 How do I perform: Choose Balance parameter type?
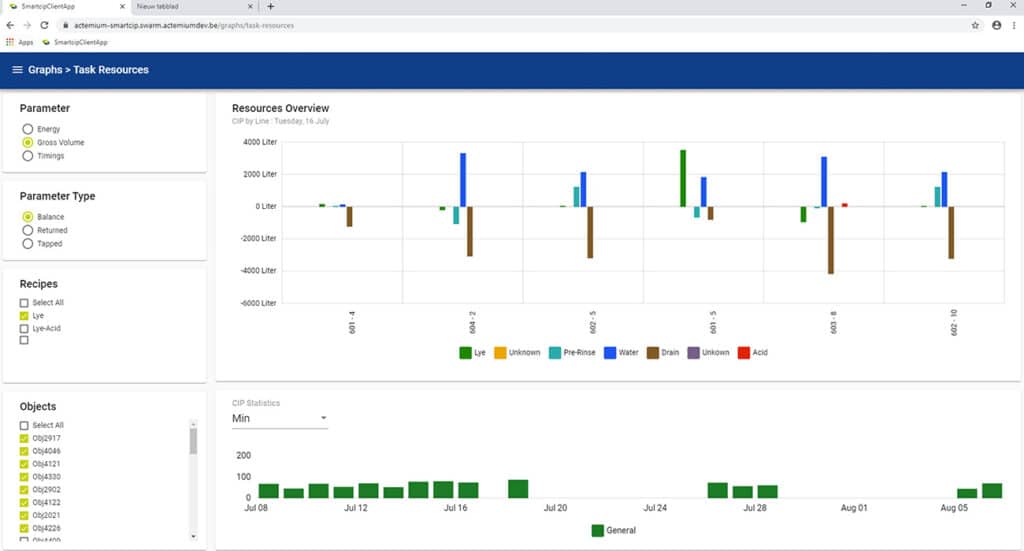tap(27, 217)
